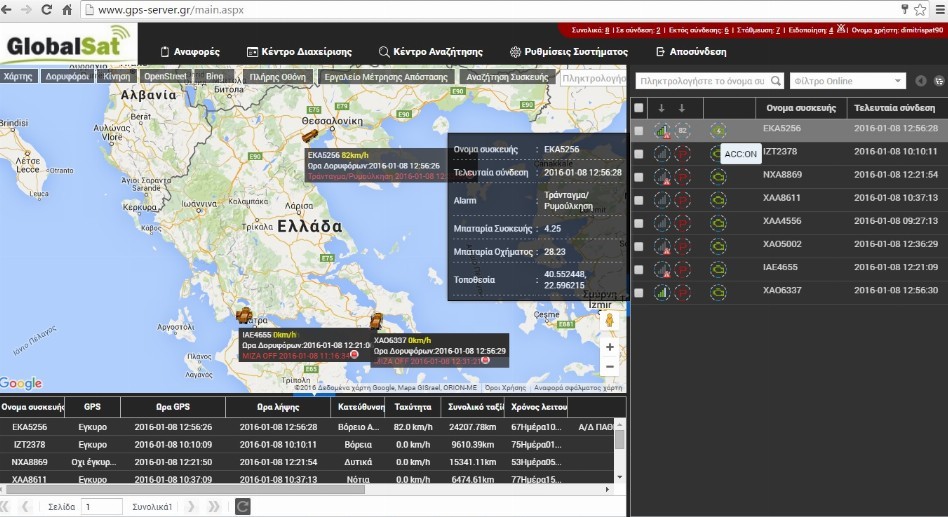Click Αναφορά σφάλματος χάρτη link

[577, 388]
